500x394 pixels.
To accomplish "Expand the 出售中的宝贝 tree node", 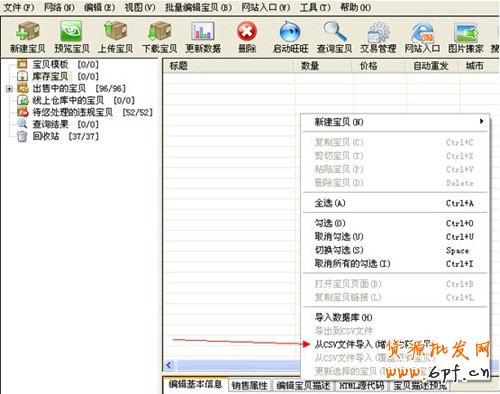I will (x=9, y=89).
